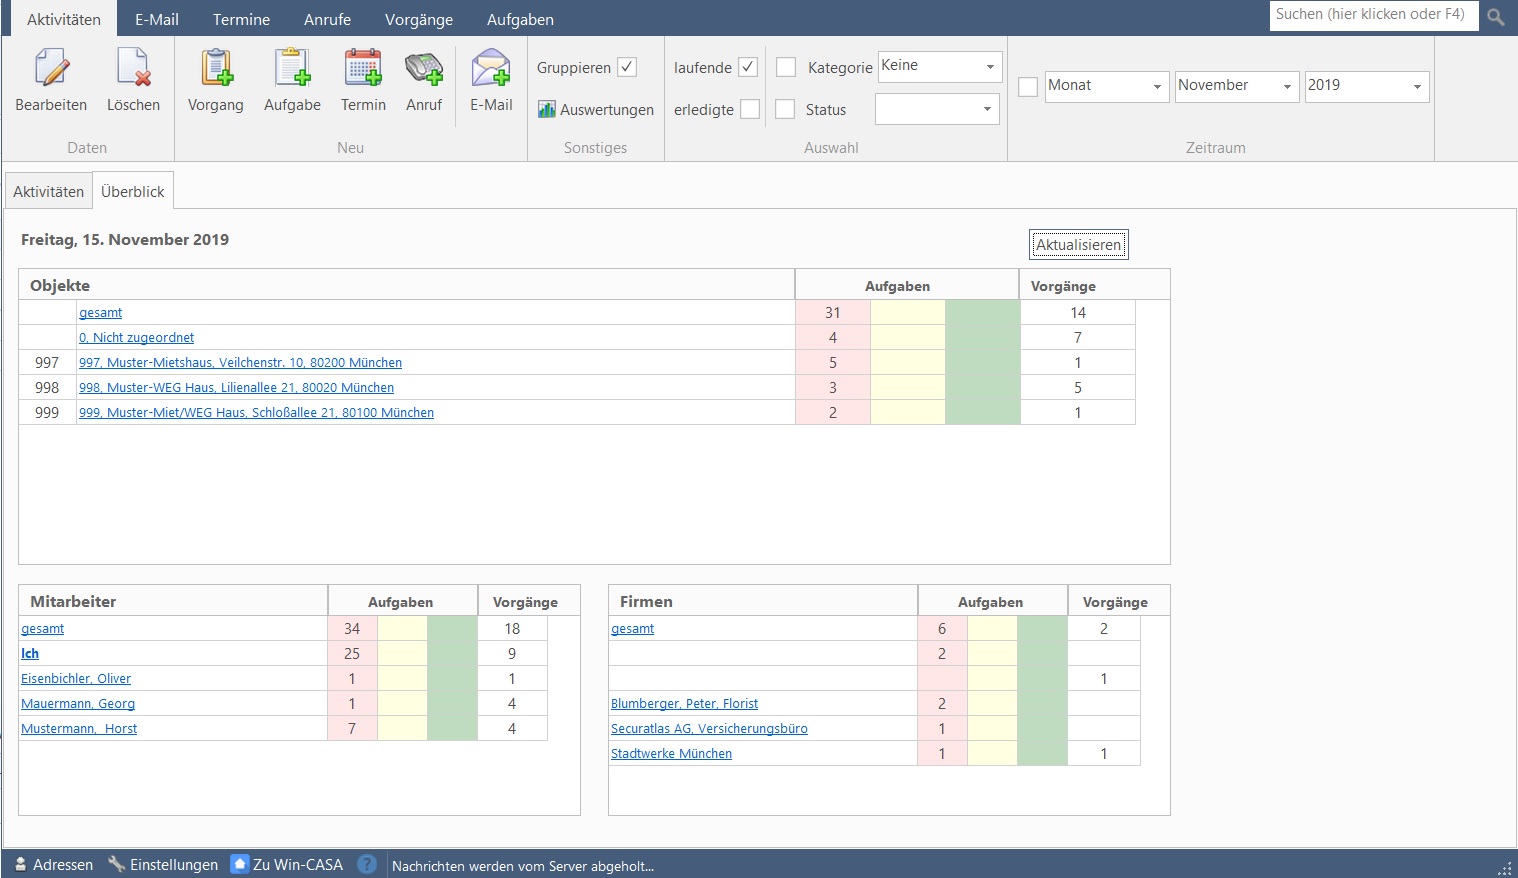Open Mauermann, Georg employee link
This screenshot has height=878, width=1518.
78,704
